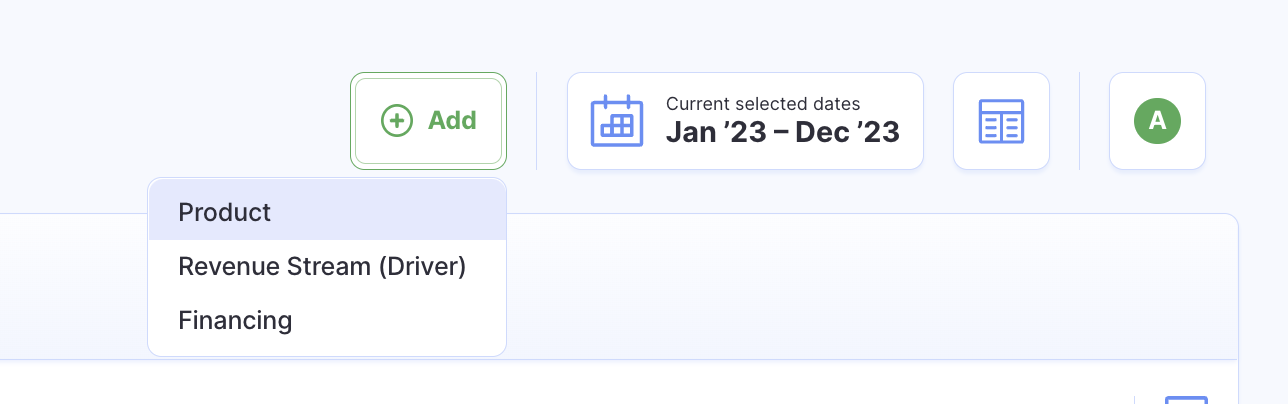Click the 'Jan '23' start date text
Image resolution: width=1288 pixels, height=404 pixels.
pyautogui.click(x=715, y=132)
